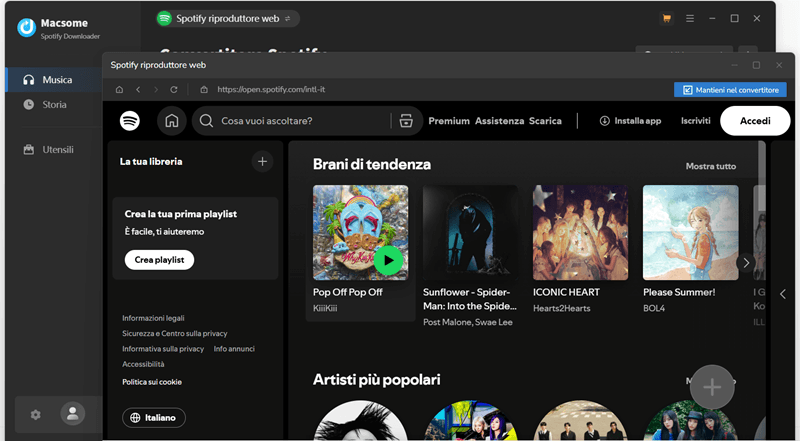Open Accessibilità link
Image resolution: width=800 pixels, height=441 pixels.
pos(143,364)
